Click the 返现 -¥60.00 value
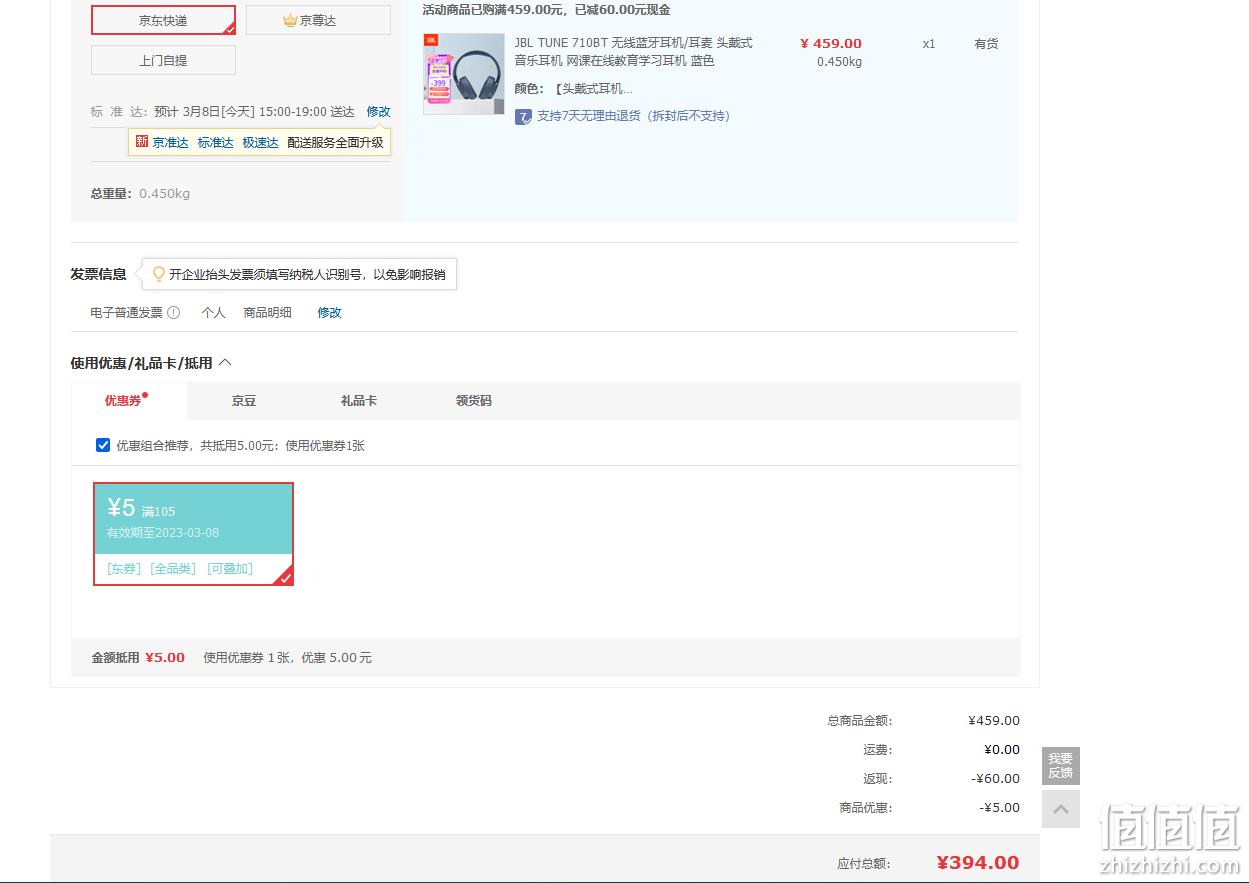 [996, 779]
